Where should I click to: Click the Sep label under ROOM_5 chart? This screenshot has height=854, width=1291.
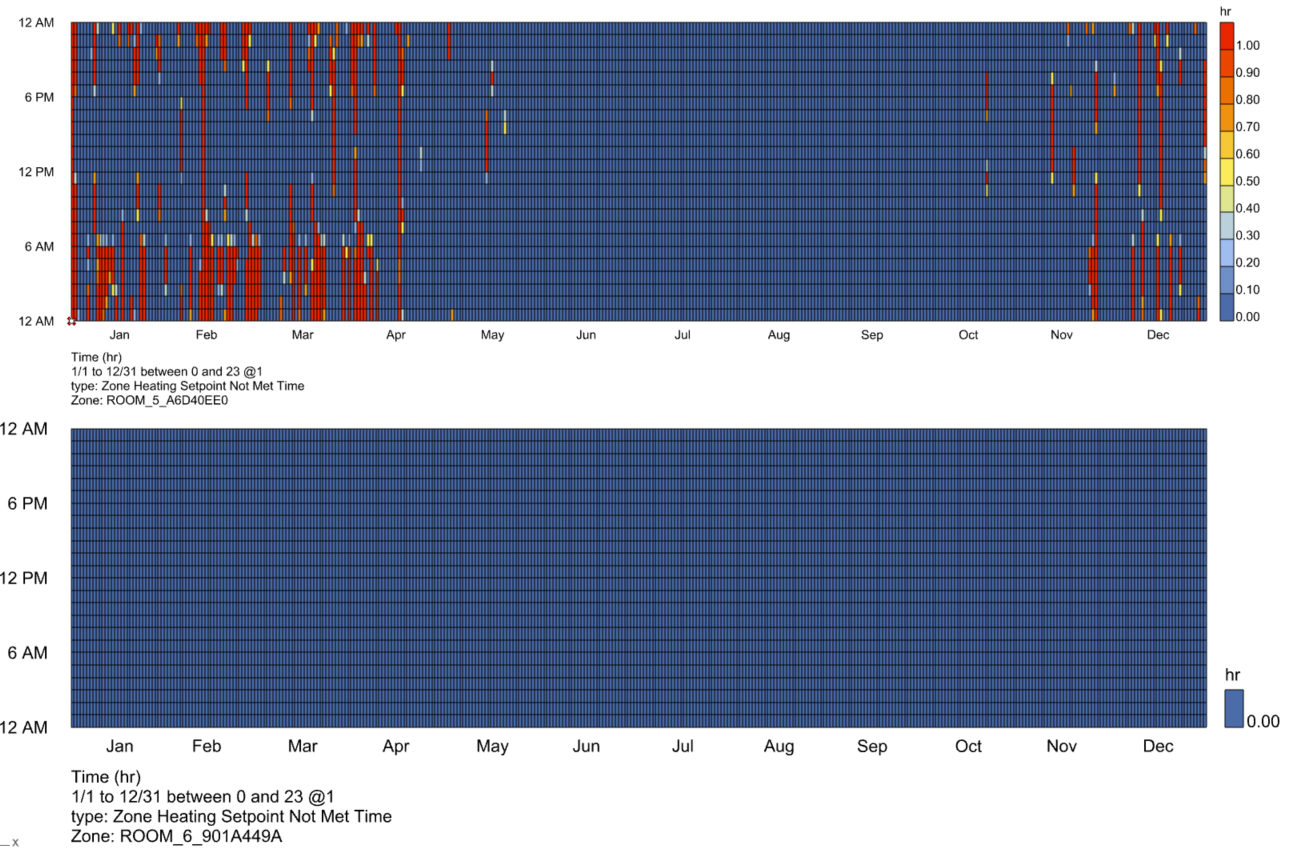[872, 335]
